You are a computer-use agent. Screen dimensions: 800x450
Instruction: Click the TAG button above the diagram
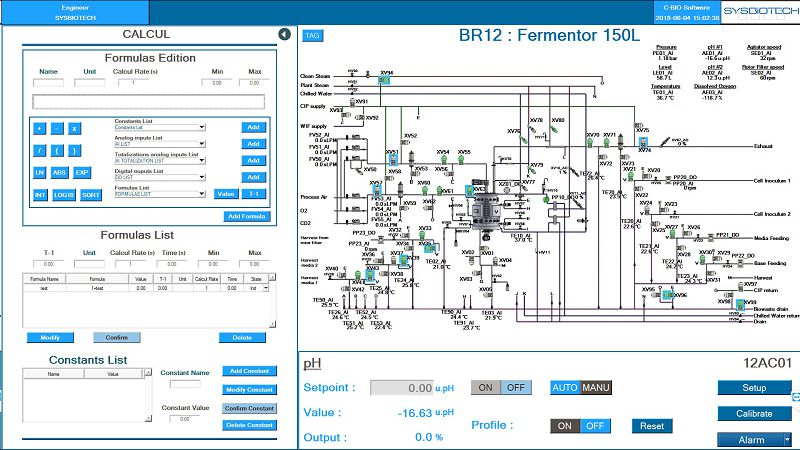(313, 36)
